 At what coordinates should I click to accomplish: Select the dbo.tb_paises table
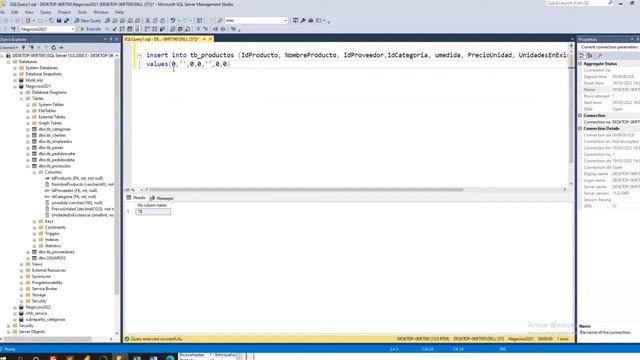(51, 147)
